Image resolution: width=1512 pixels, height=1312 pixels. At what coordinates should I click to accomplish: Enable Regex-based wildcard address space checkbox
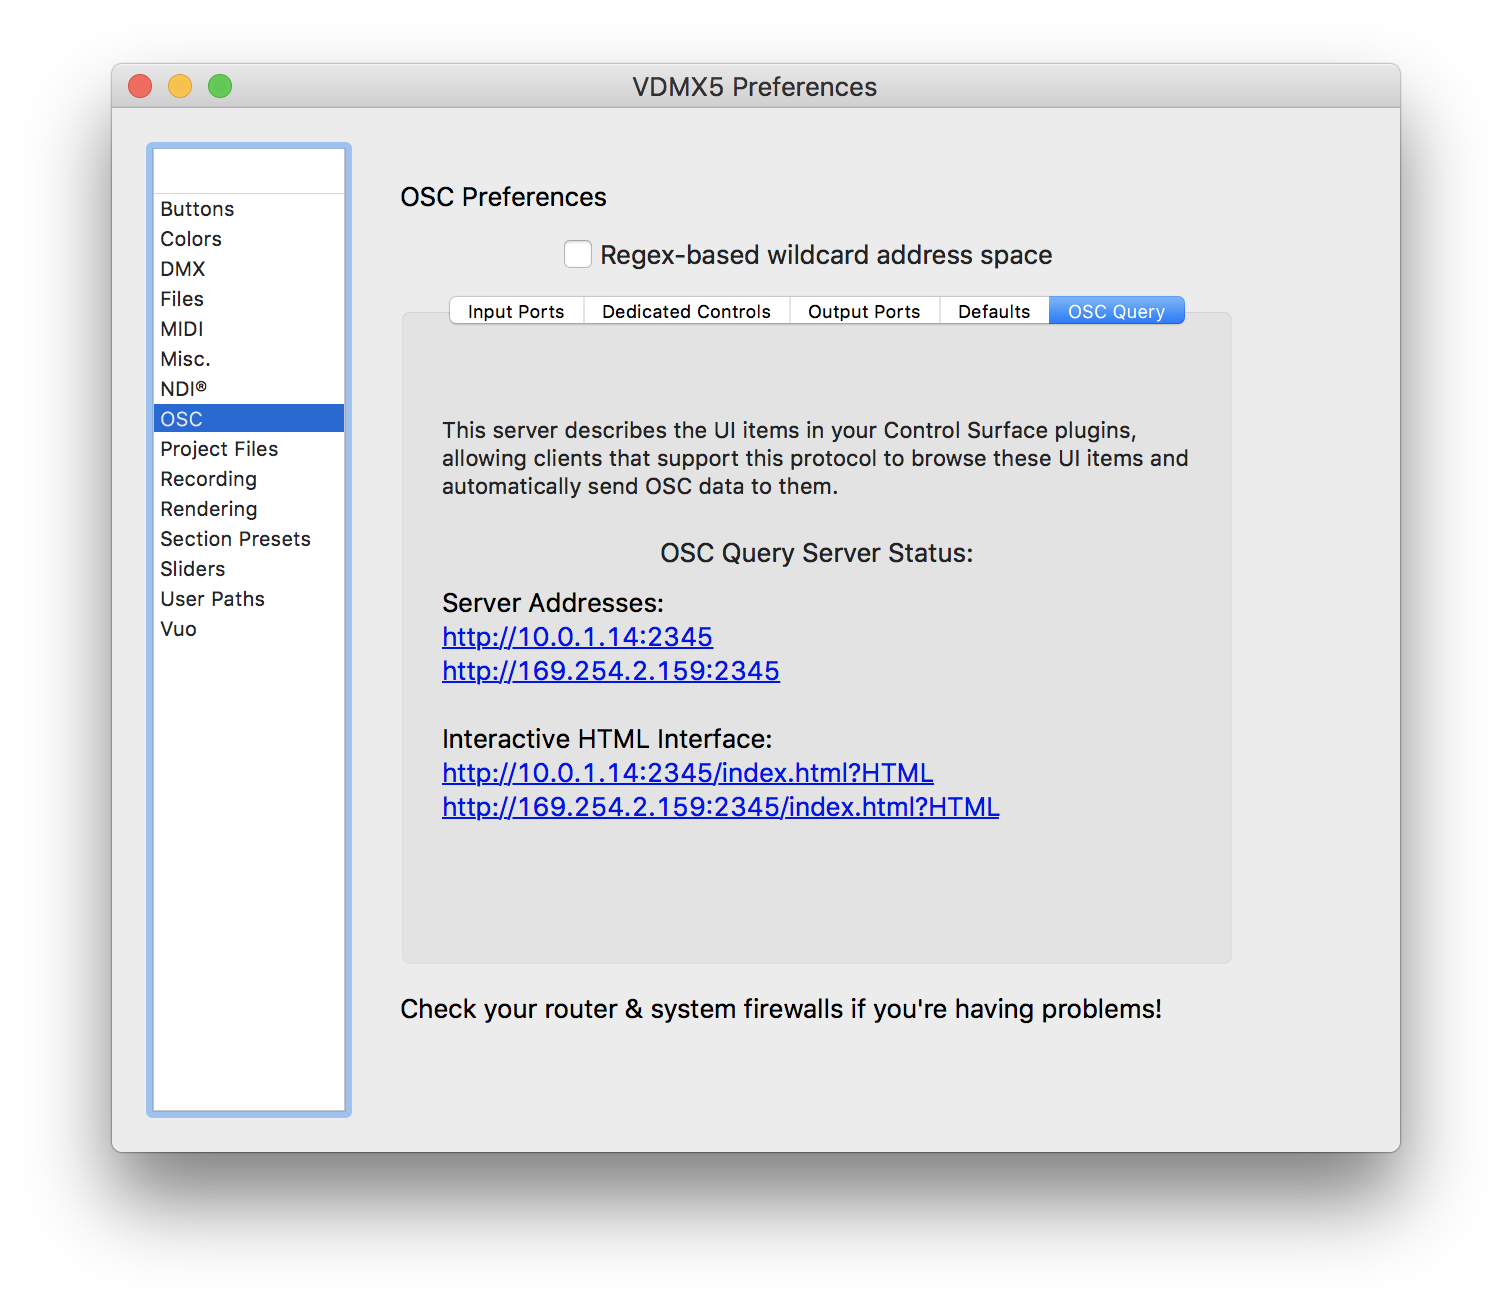(578, 254)
